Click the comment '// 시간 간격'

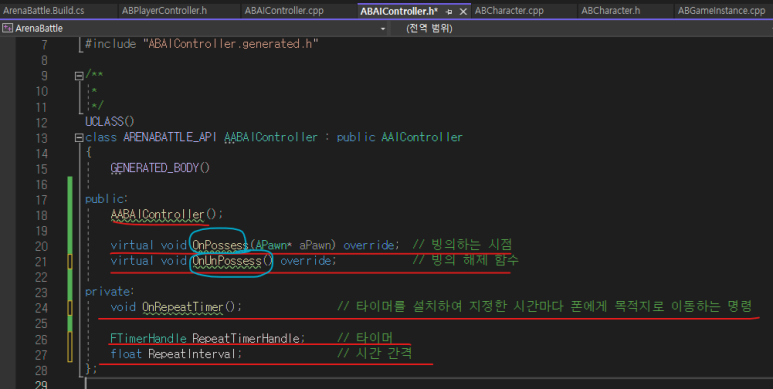tap(374, 353)
